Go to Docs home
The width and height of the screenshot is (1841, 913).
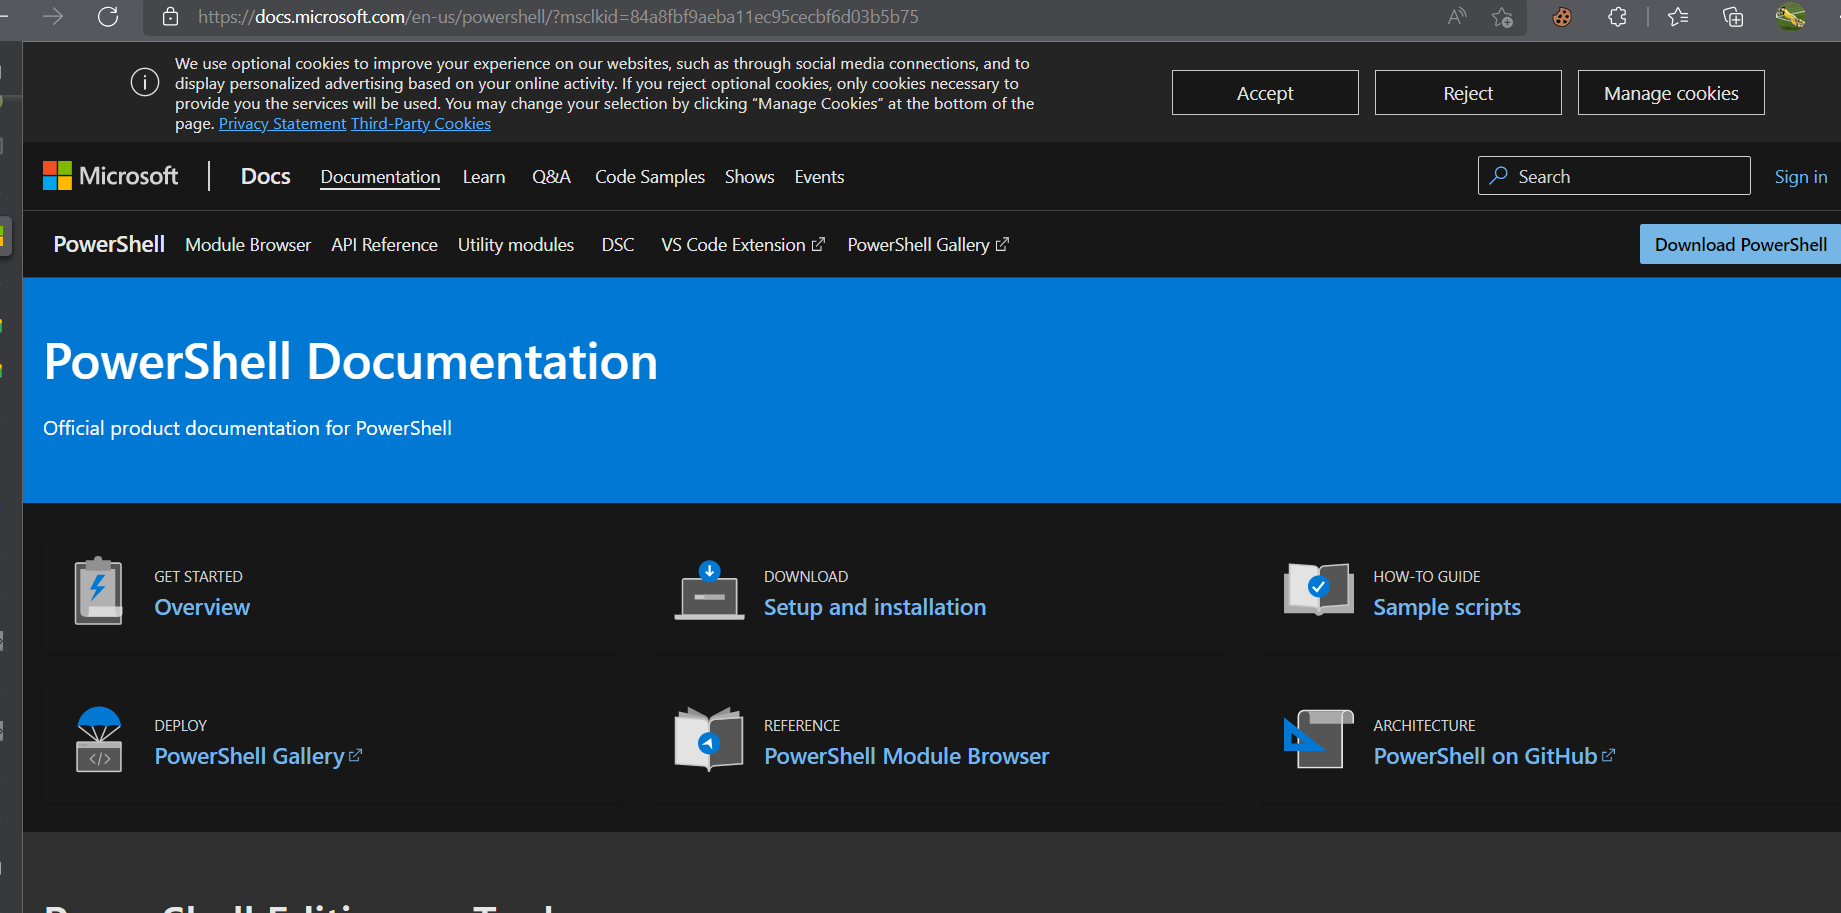pos(266,176)
